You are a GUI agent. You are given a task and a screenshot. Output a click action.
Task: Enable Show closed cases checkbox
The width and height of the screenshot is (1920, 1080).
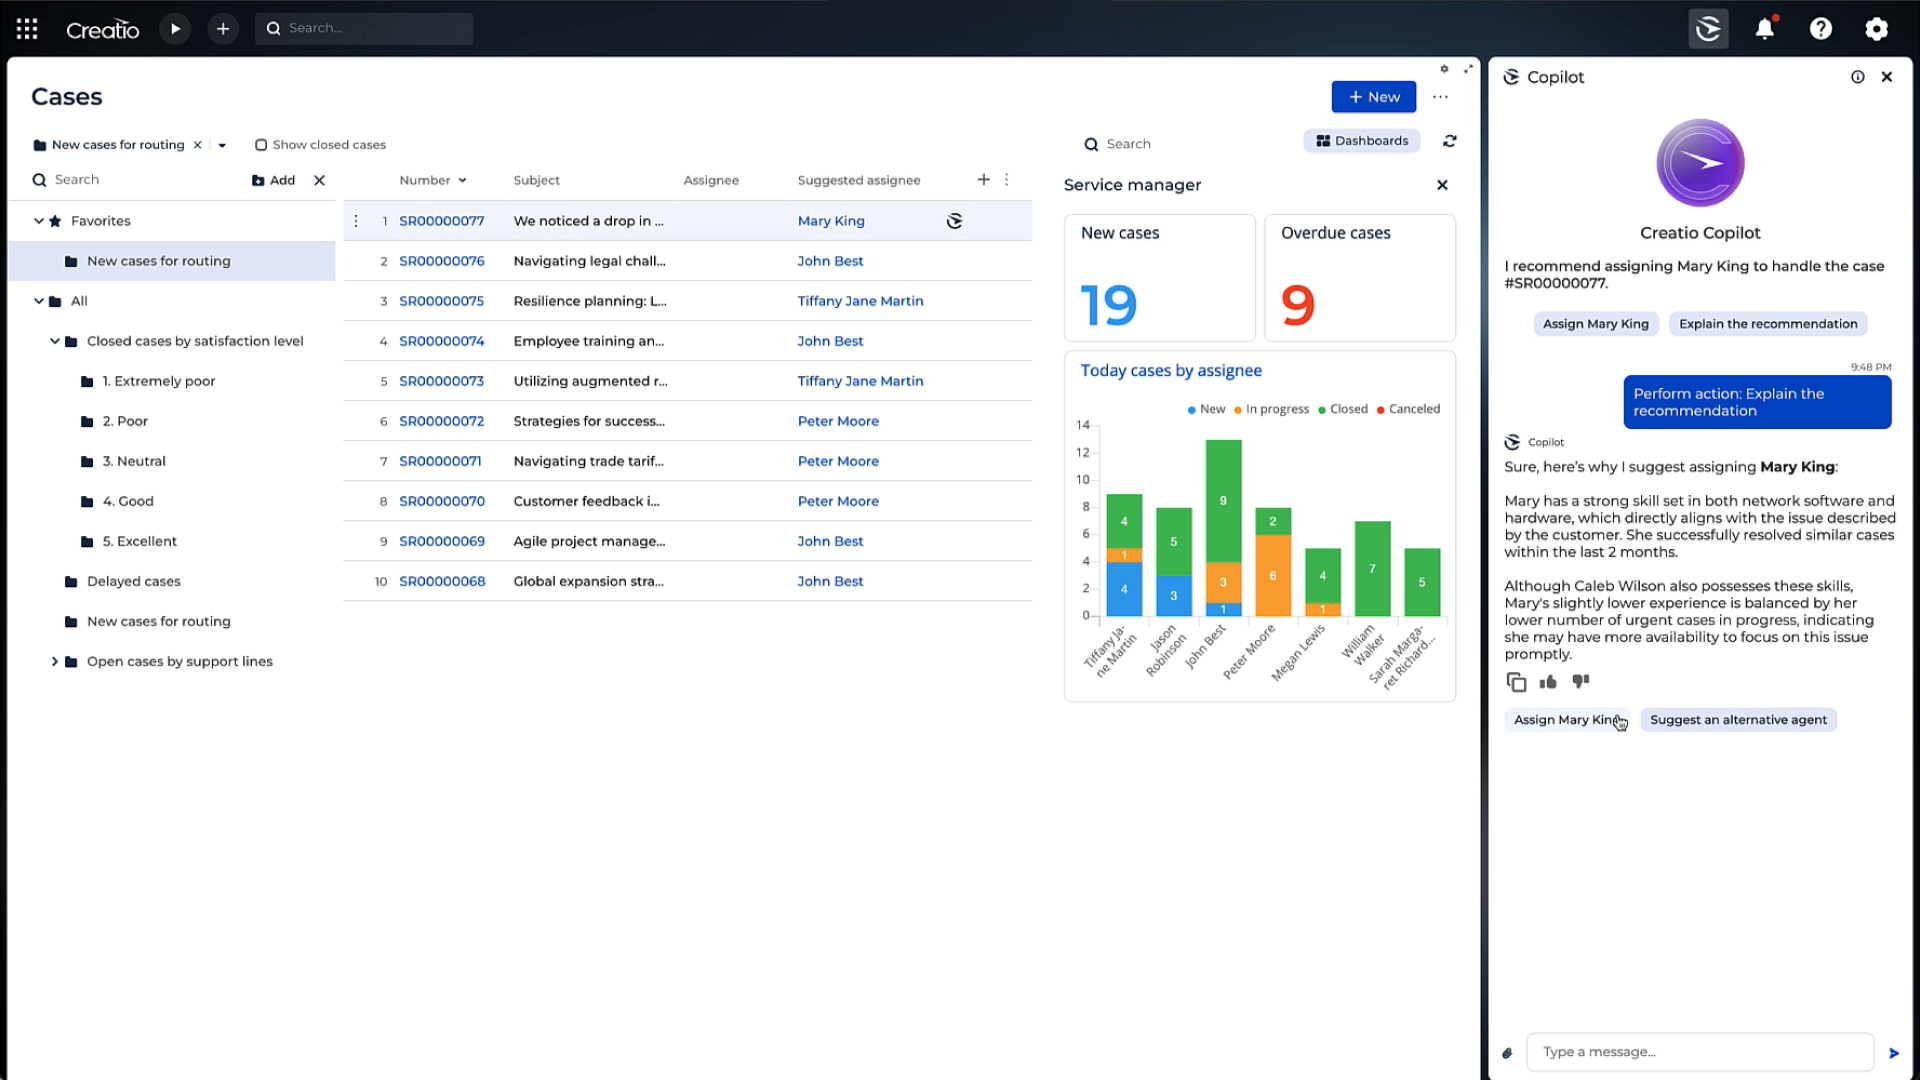coord(261,145)
